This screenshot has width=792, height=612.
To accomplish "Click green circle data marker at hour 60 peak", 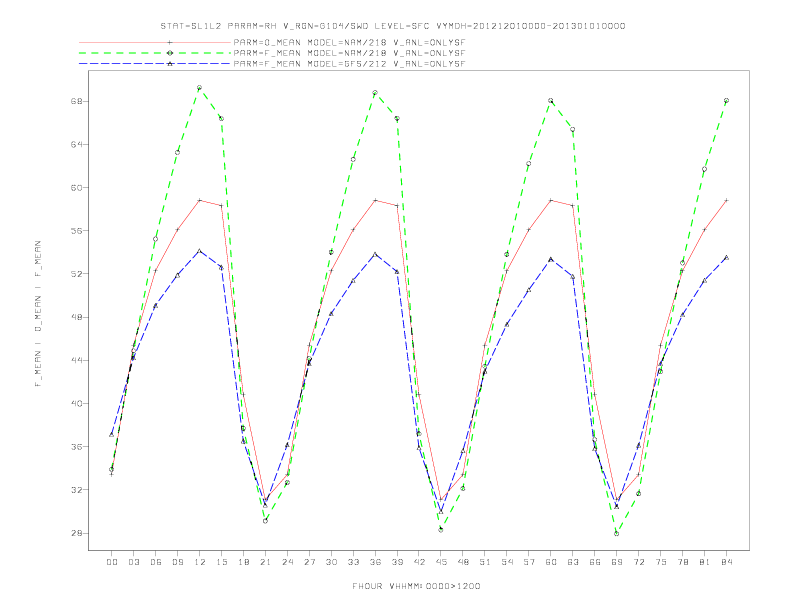I will pyautogui.click(x=551, y=100).
